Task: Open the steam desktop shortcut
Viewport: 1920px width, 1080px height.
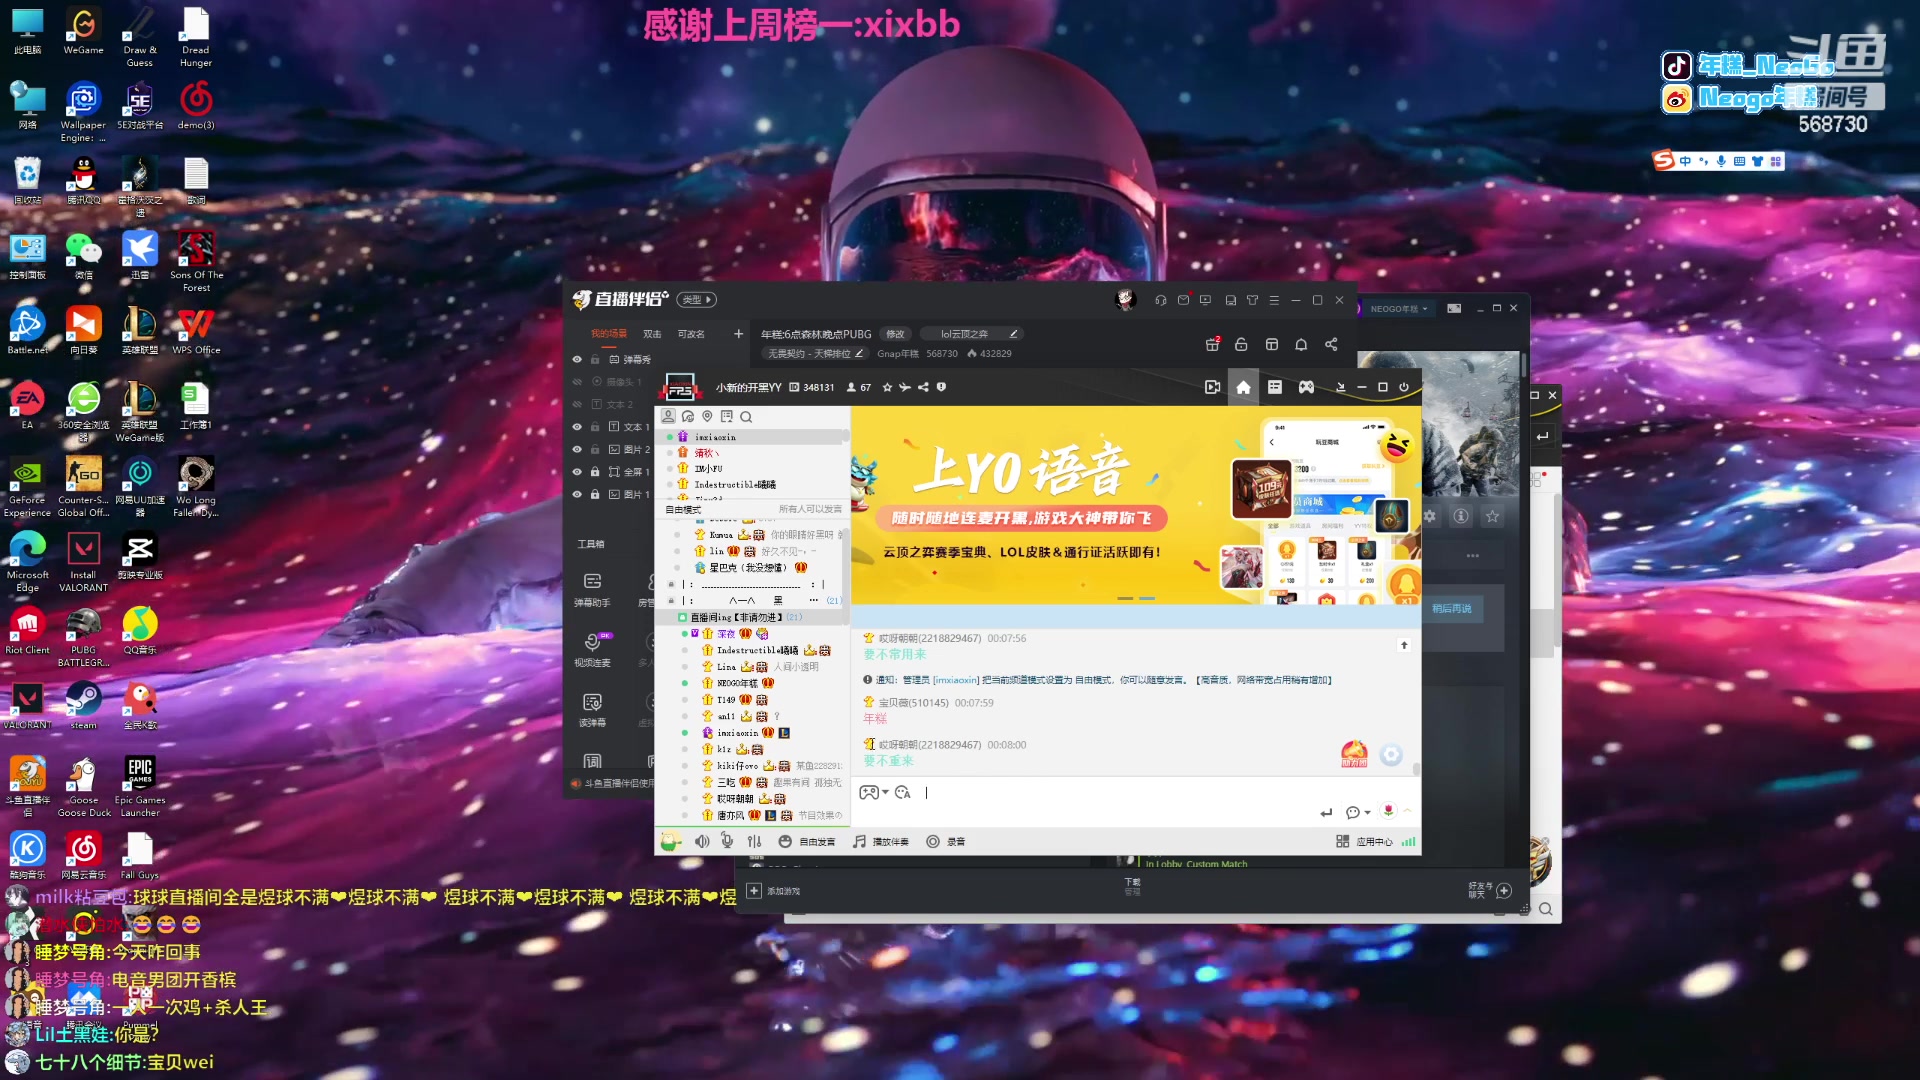Action: [x=83, y=705]
